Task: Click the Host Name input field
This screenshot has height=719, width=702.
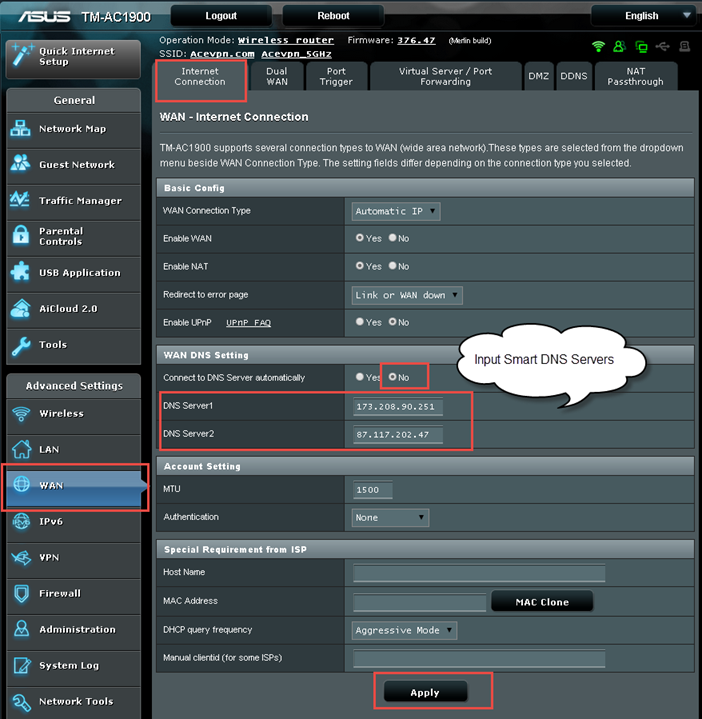Action: pos(479,573)
